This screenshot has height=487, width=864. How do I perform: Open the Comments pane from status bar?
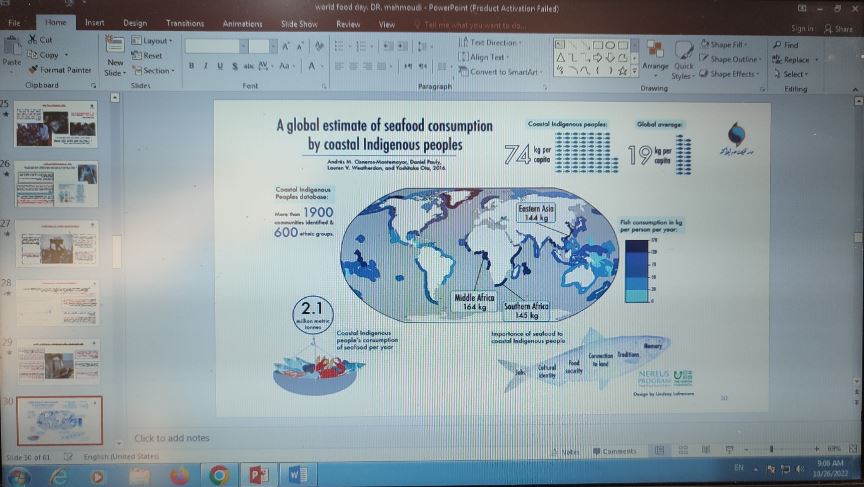pyautogui.click(x=614, y=452)
